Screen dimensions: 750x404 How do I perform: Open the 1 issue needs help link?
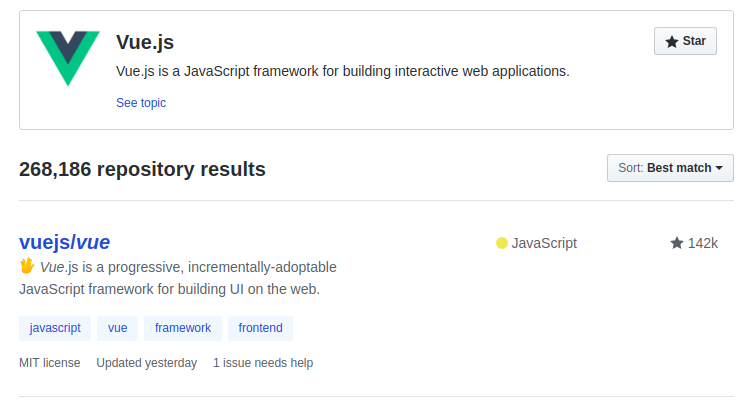coord(263,363)
